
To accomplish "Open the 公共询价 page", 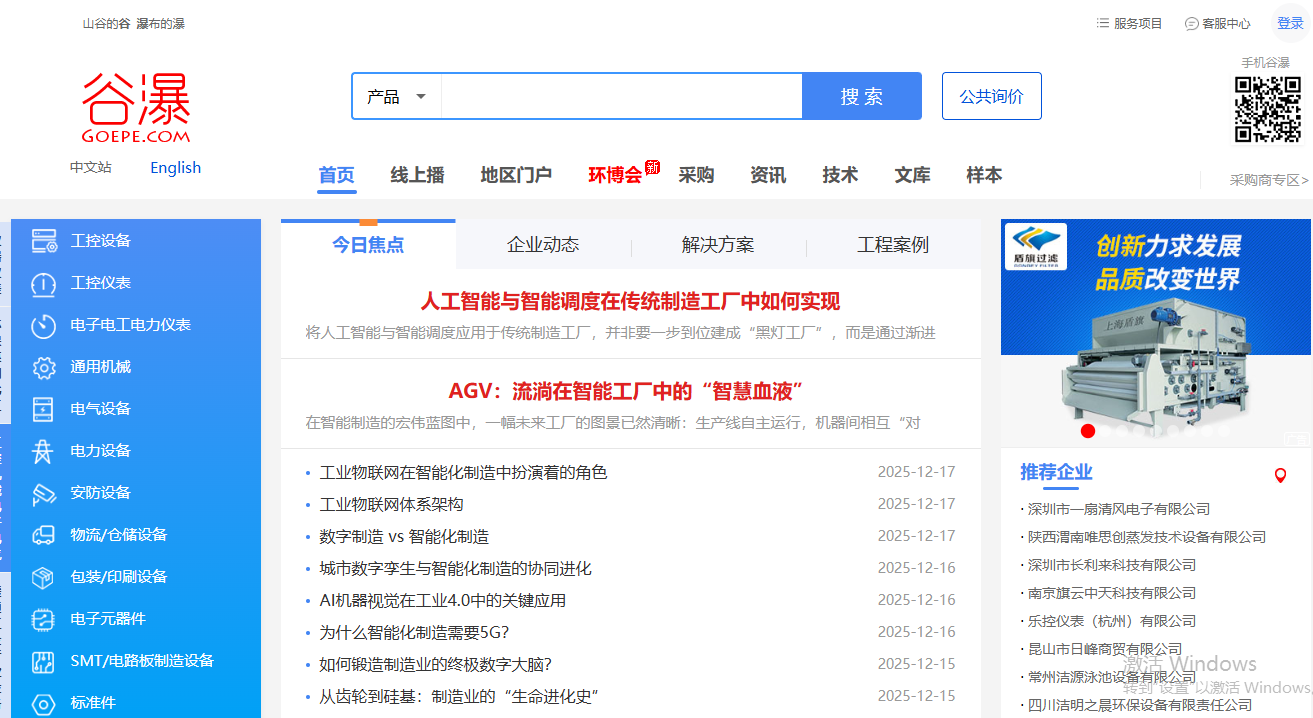I will pyautogui.click(x=991, y=95).
